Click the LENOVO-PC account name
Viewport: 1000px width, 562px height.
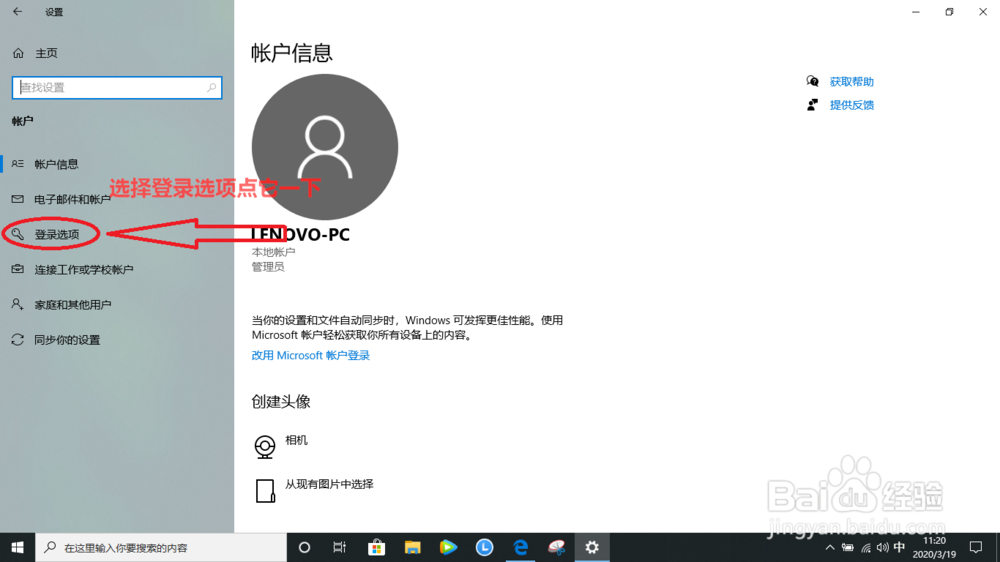click(300, 235)
